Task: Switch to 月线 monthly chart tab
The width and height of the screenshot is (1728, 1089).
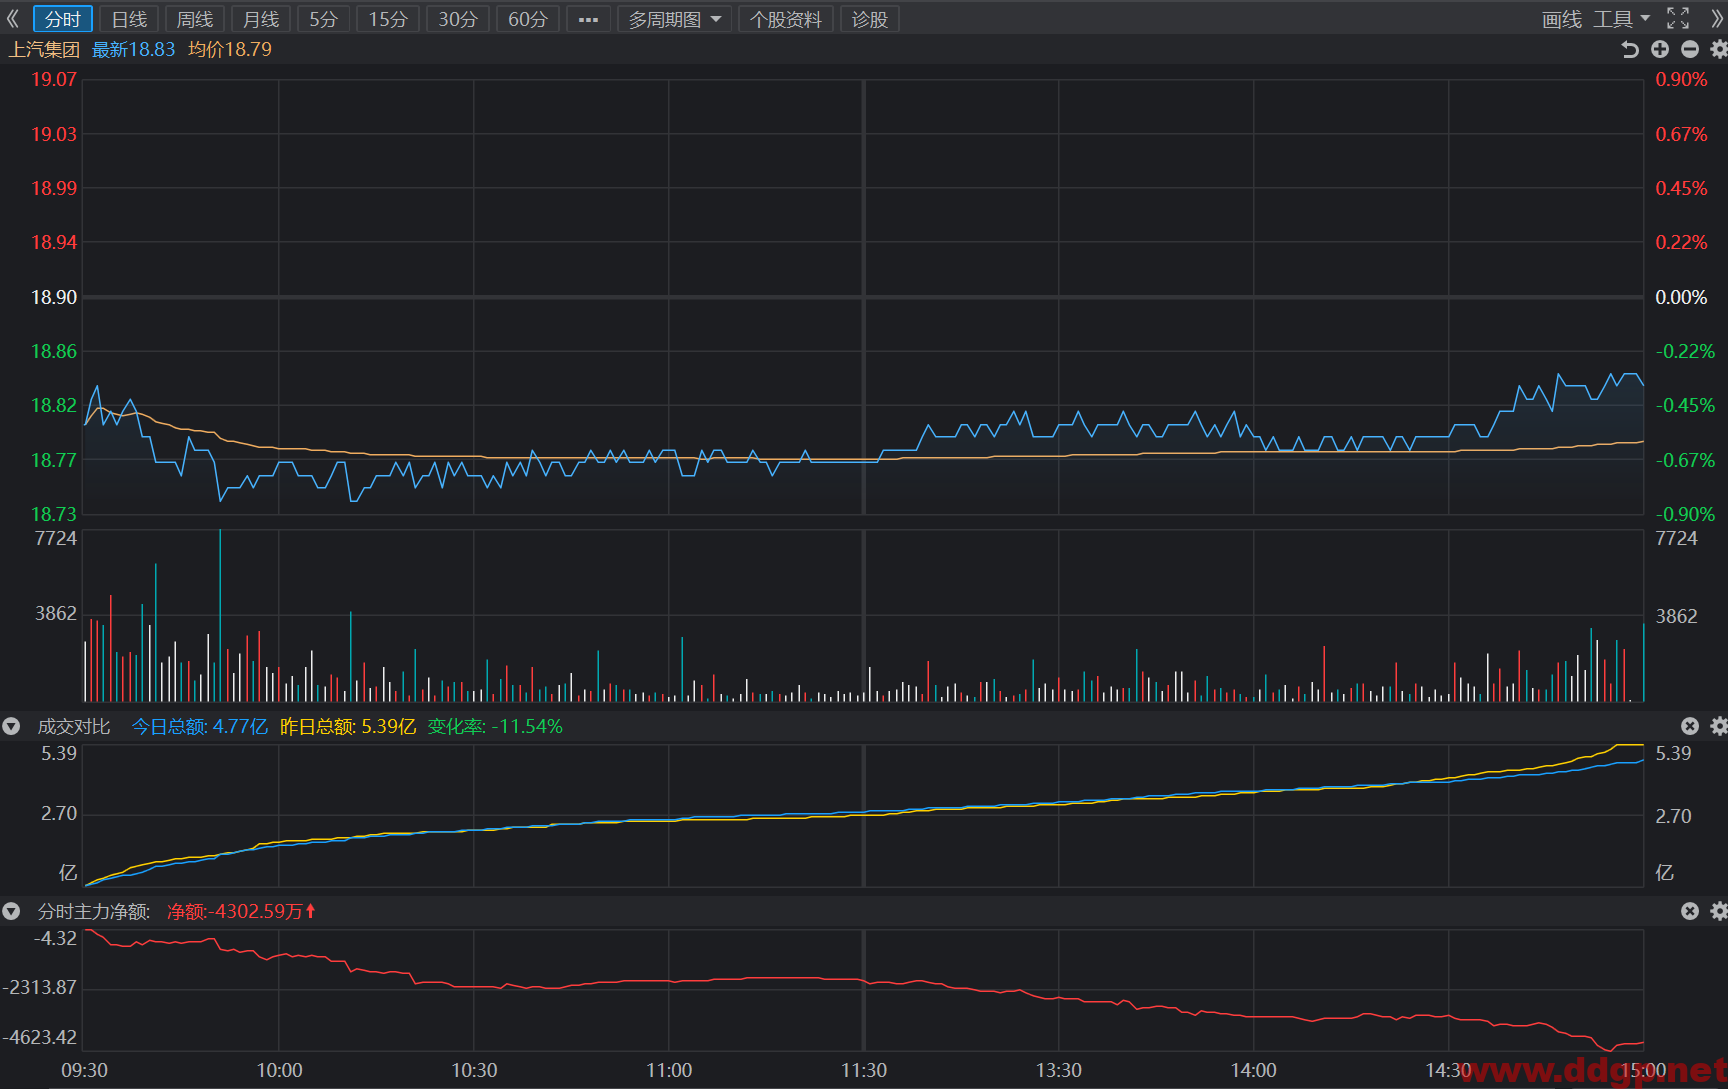Action: 261,19
